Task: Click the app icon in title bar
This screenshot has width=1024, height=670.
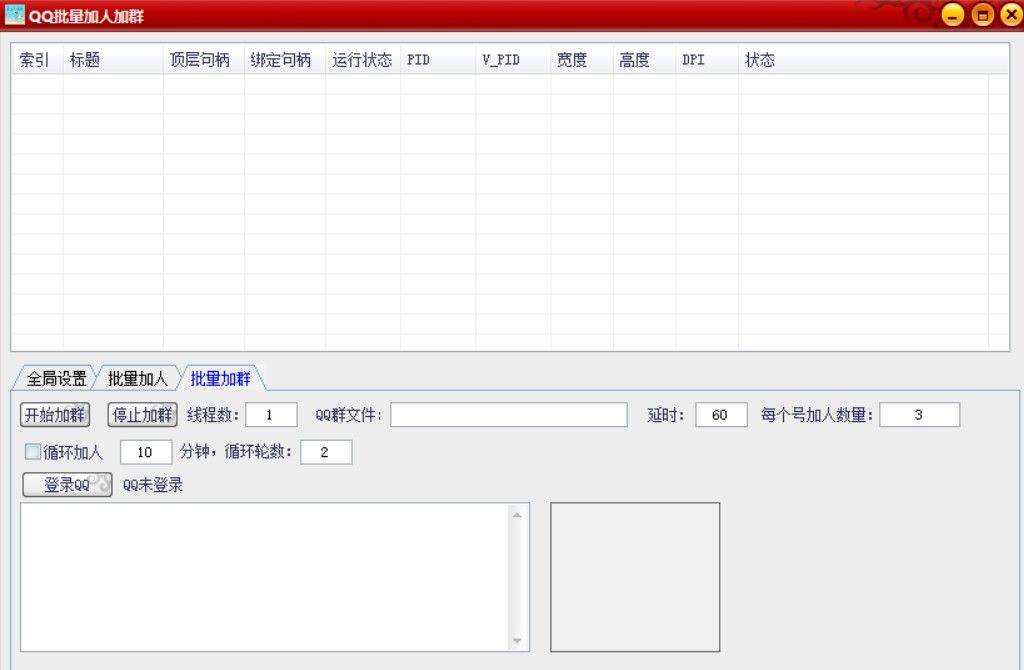Action: tap(14, 15)
